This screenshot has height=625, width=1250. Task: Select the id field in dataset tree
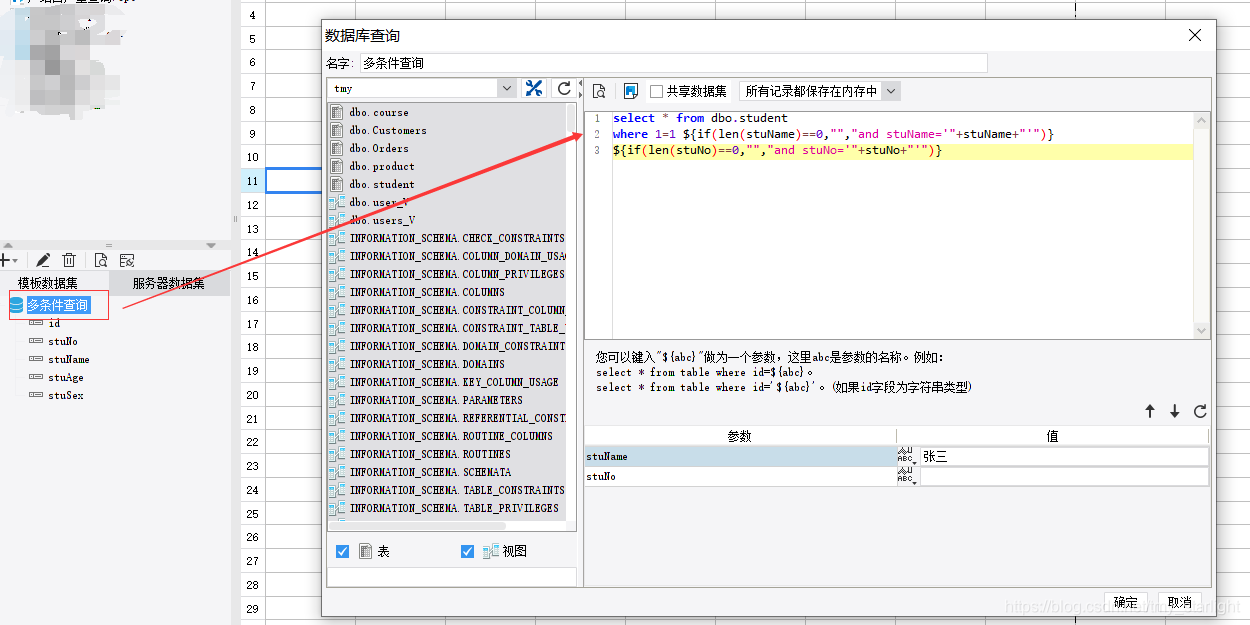(x=54, y=323)
